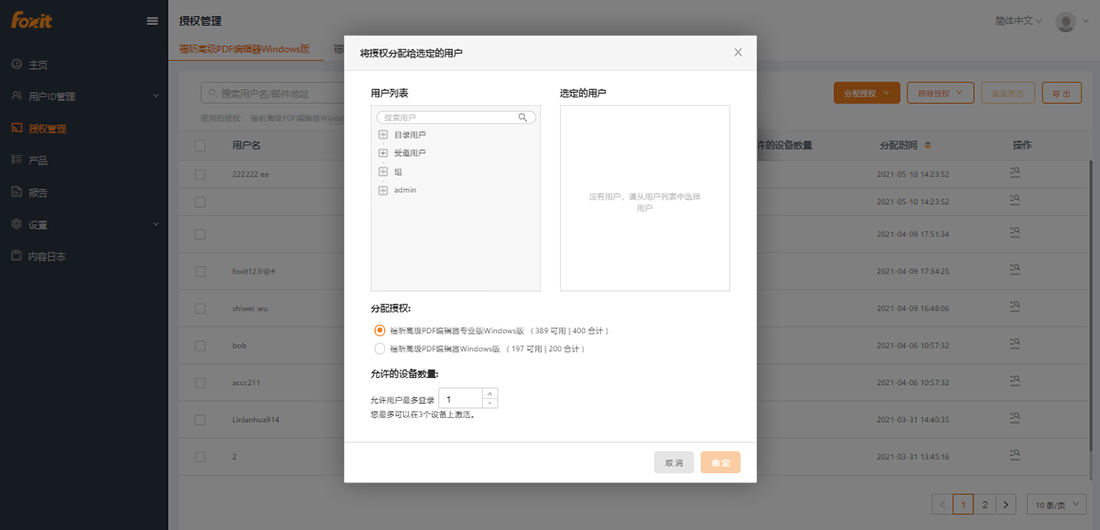Image resolution: width=1100 pixels, height=530 pixels.
Task: Check the box for 222222 ee row
Action: pos(200,174)
